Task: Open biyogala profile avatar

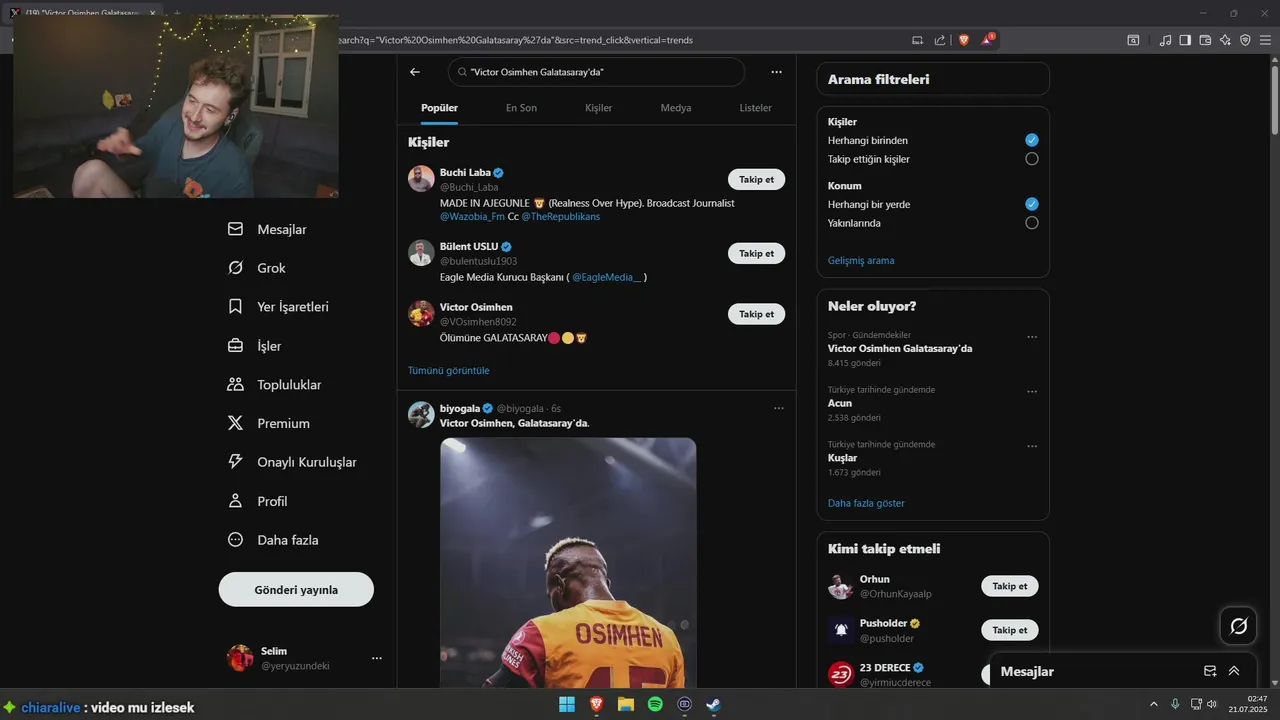Action: 421,415
